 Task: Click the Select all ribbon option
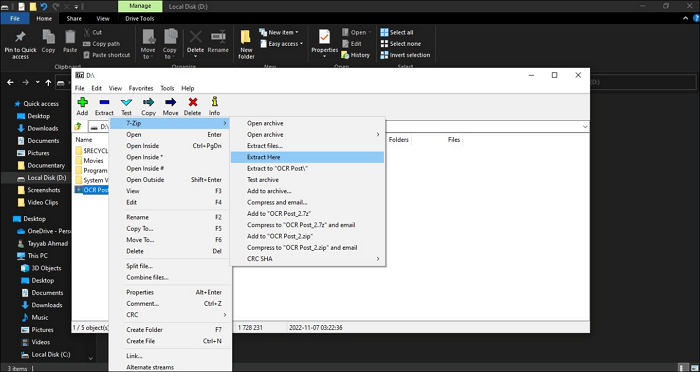[396, 33]
